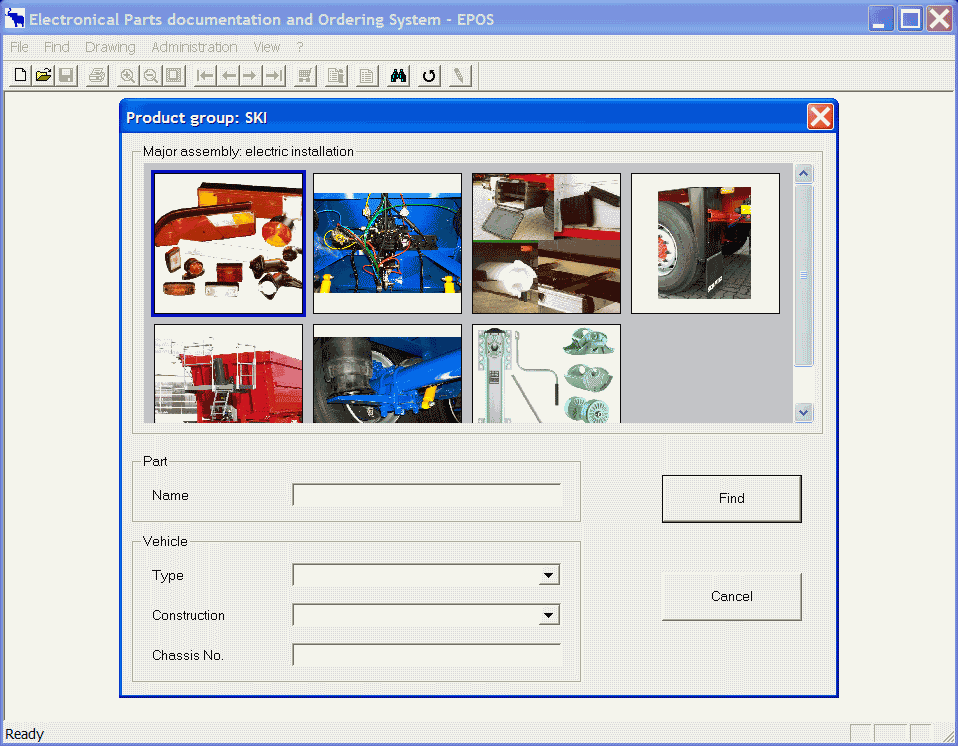Image resolution: width=958 pixels, height=746 pixels.
Task: Select the wheel mudflap thumbnail
Action: 705,243
